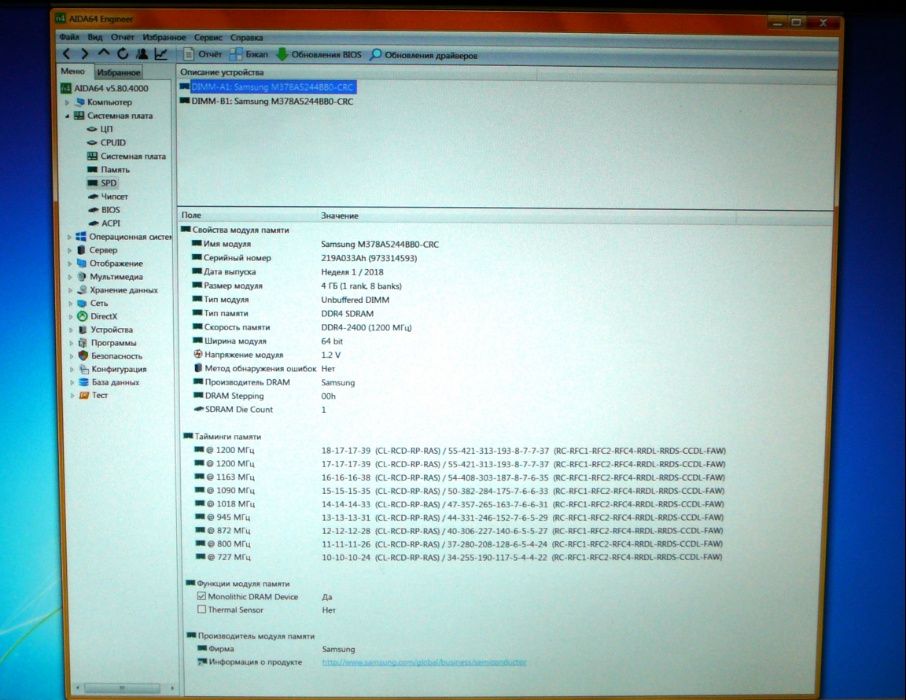Refresh the view with the Refresh icon
This screenshot has height=700, width=906.
point(122,54)
